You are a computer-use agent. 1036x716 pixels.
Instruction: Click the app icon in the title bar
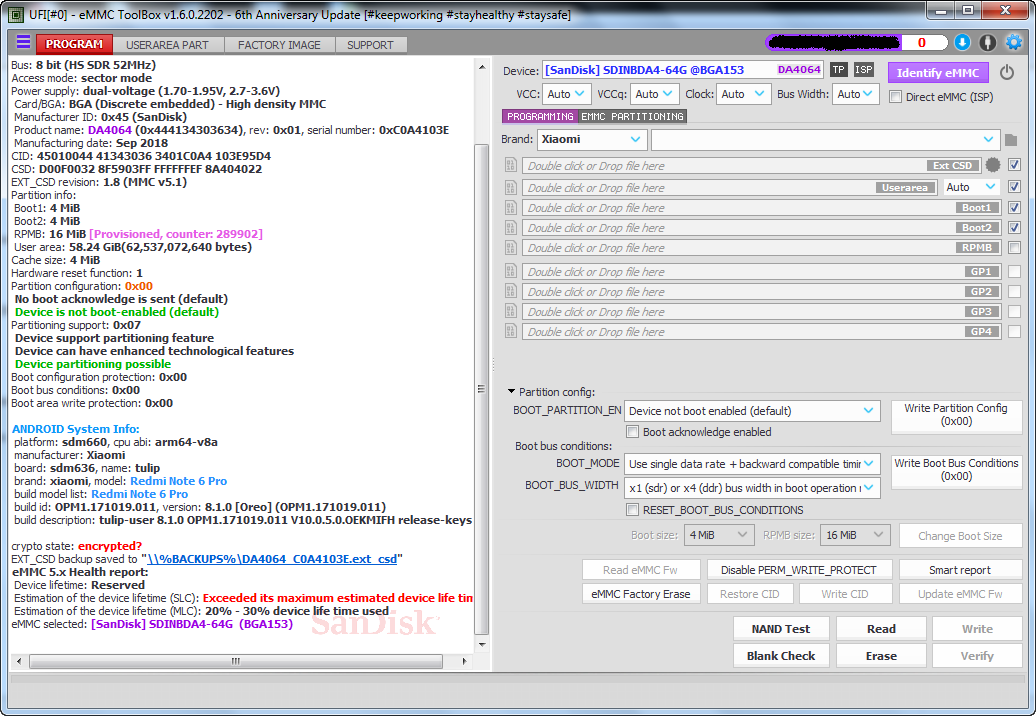point(17,14)
